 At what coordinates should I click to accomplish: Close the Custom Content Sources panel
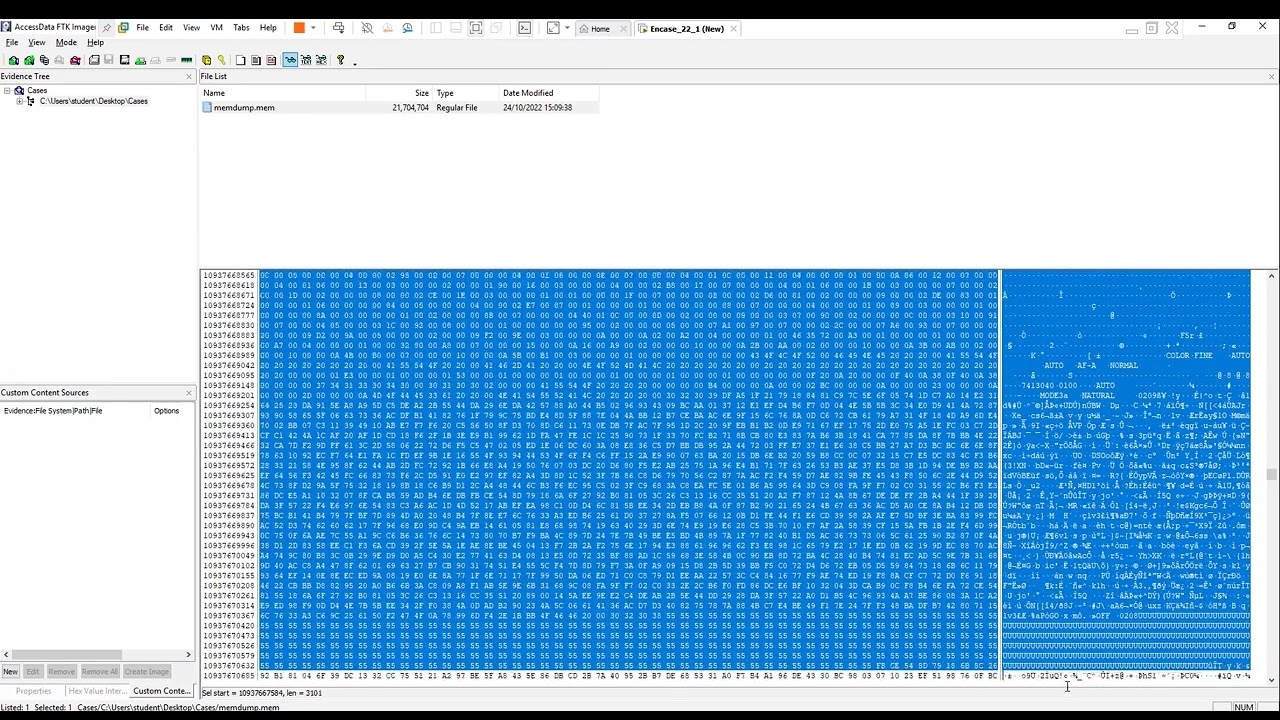tap(189, 392)
